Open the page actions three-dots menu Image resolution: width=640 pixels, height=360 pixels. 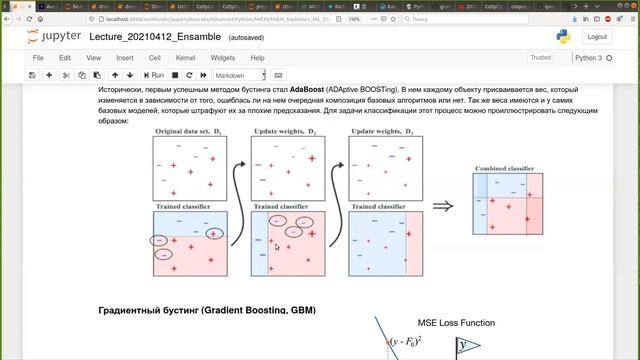click(x=373, y=19)
